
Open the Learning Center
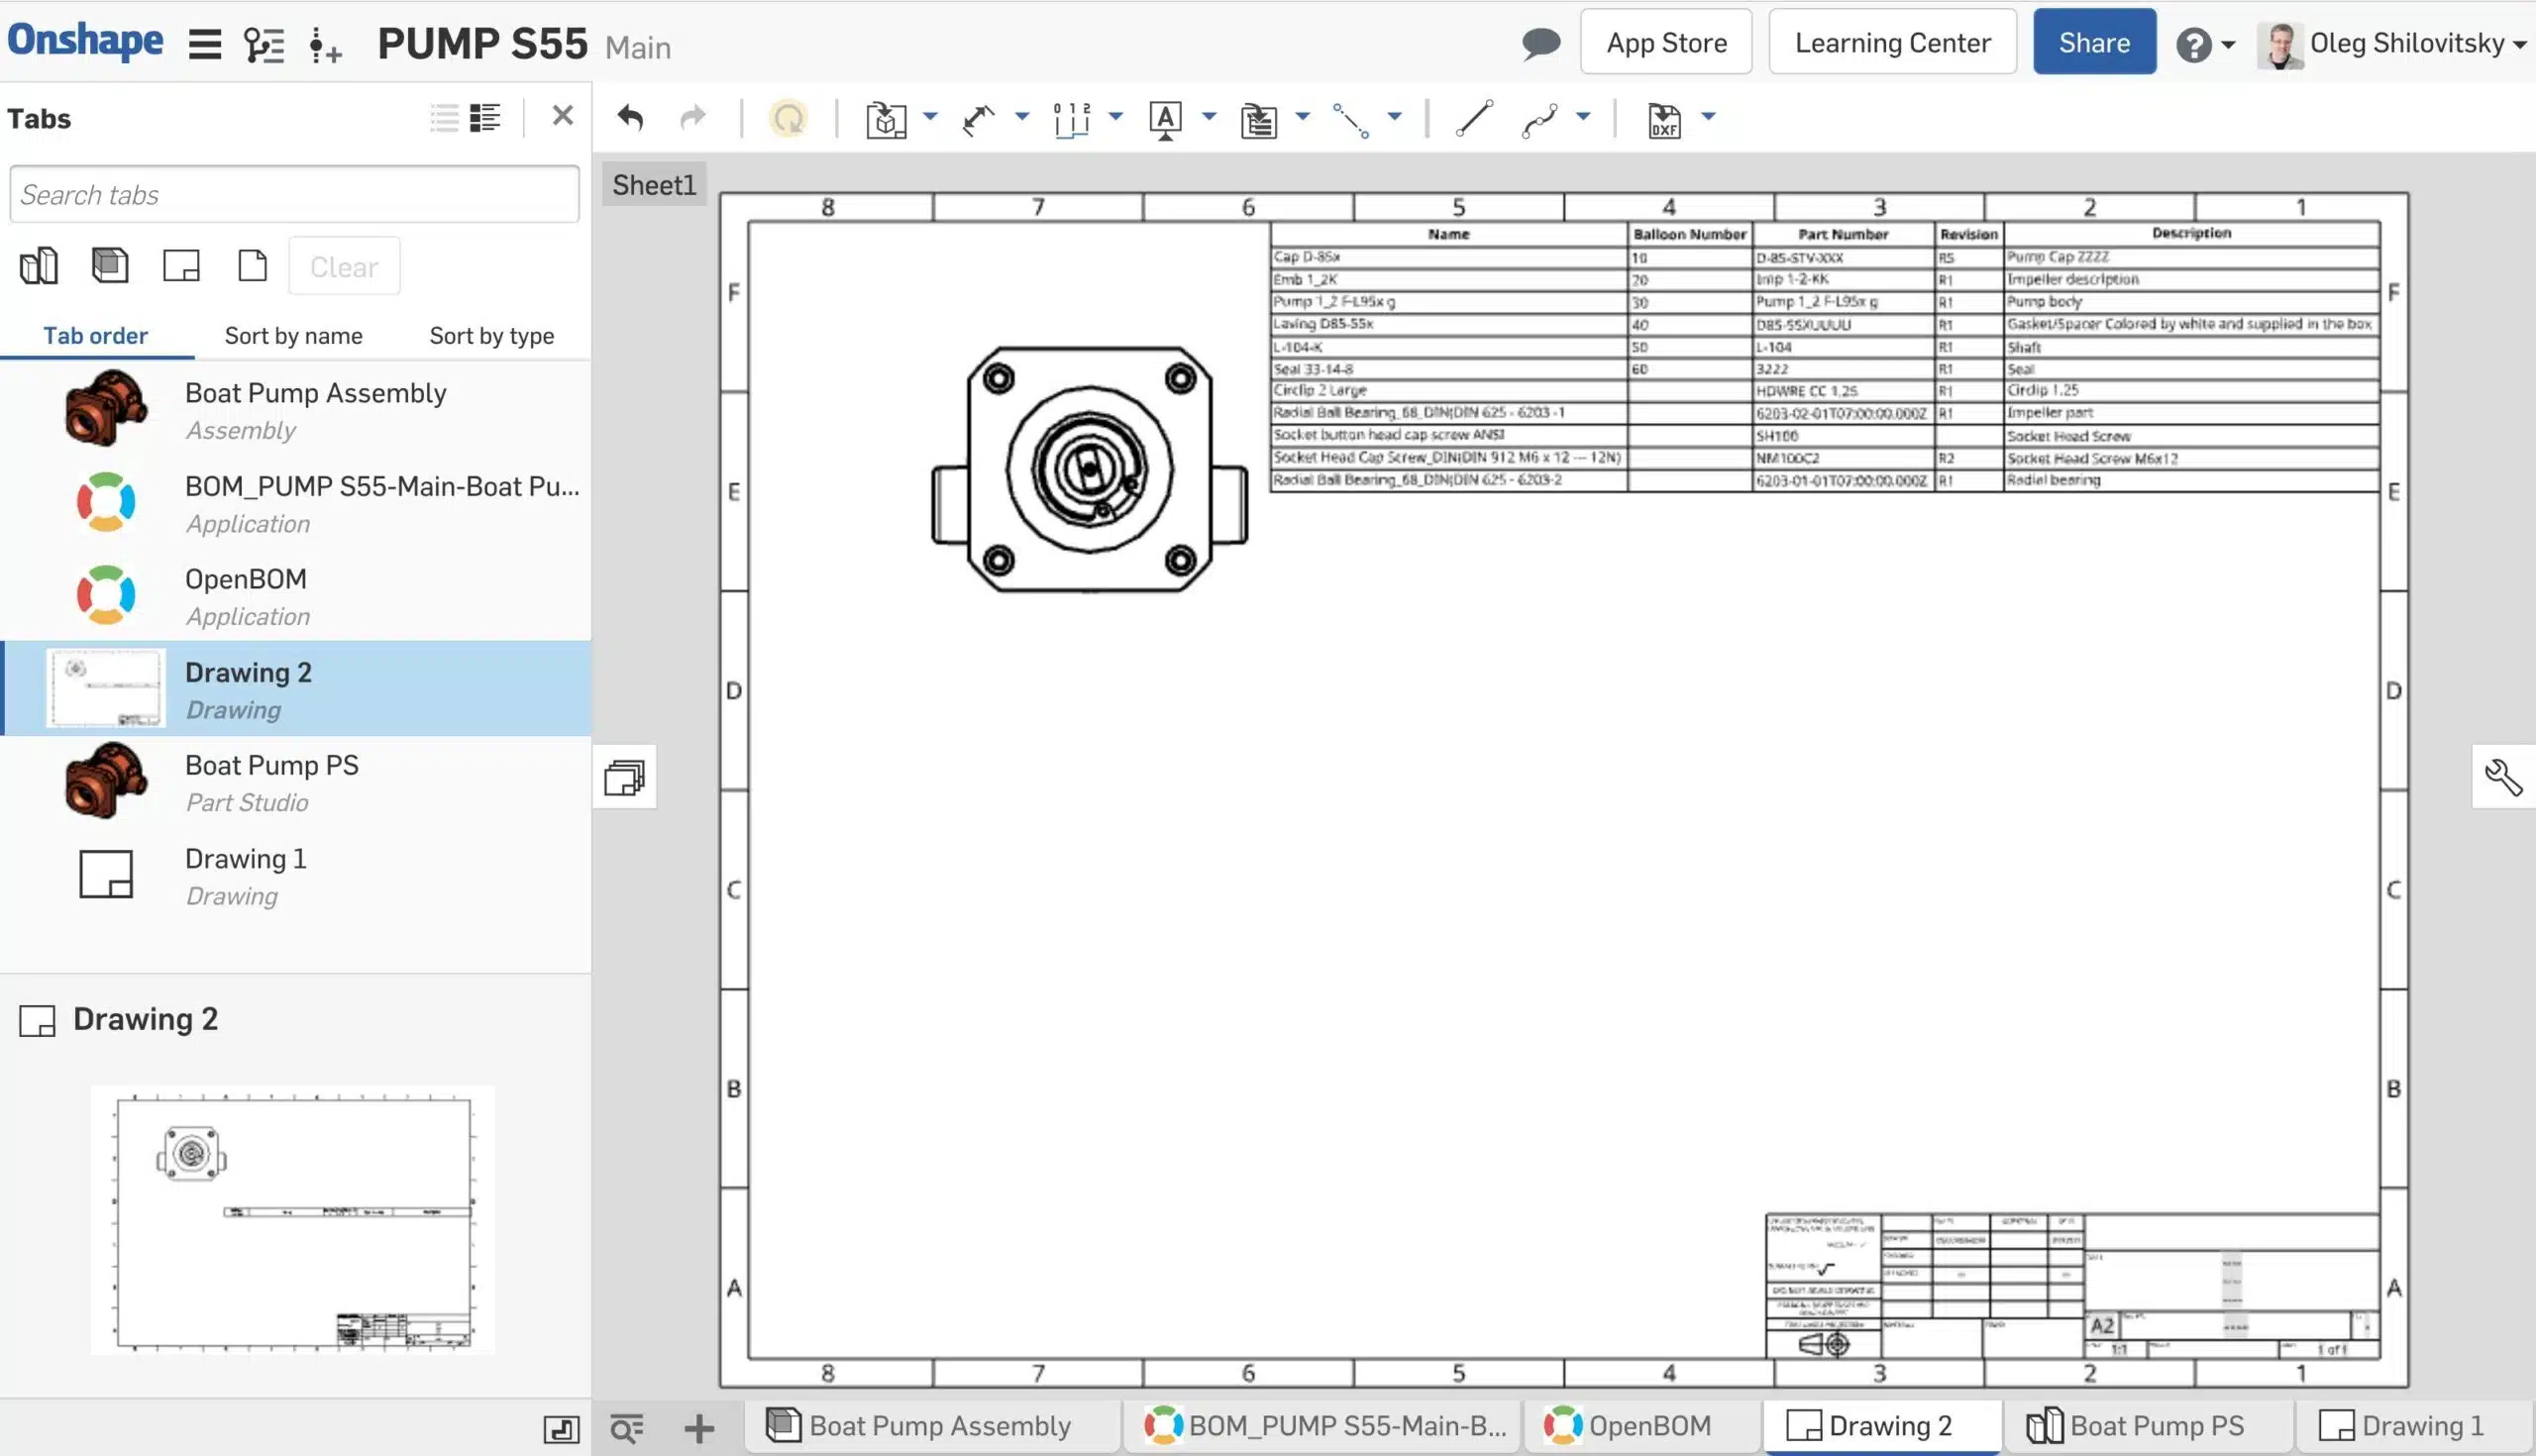(1892, 42)
